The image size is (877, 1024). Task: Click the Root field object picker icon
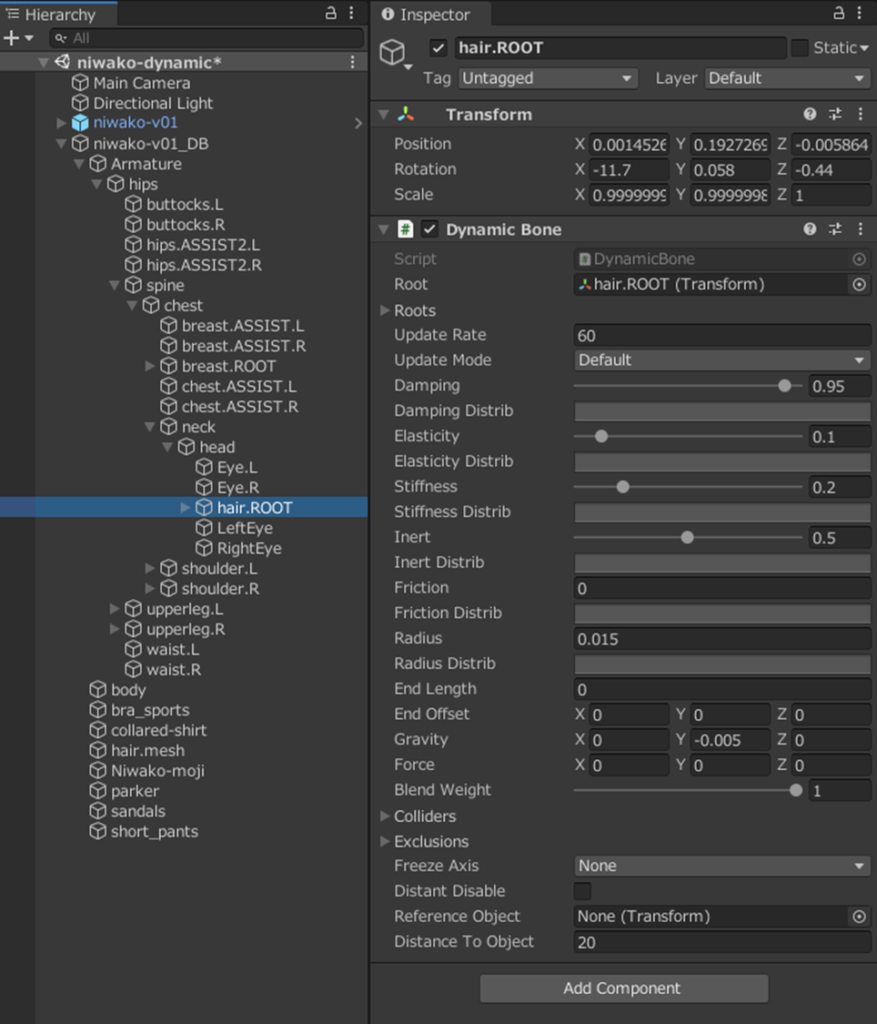click(x=858, y=285)
